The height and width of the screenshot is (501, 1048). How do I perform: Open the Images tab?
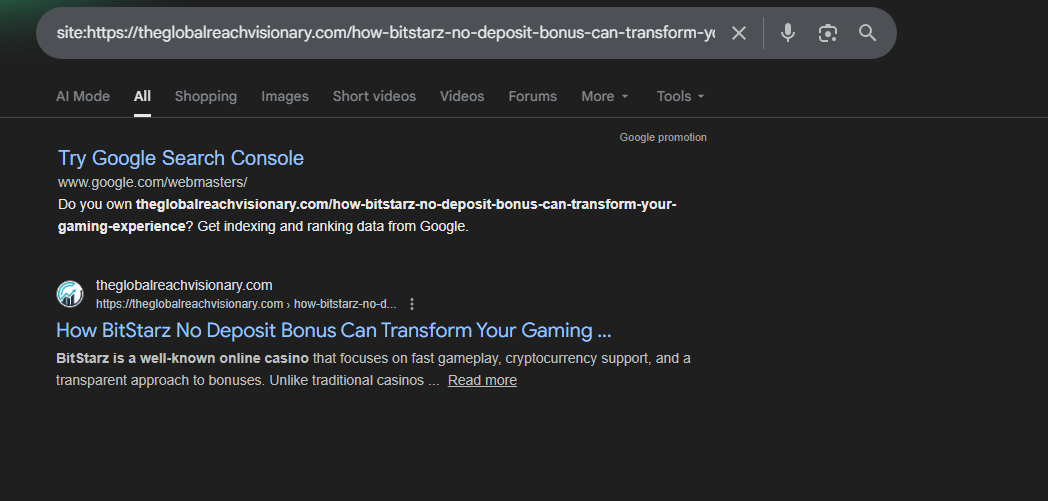285,96
